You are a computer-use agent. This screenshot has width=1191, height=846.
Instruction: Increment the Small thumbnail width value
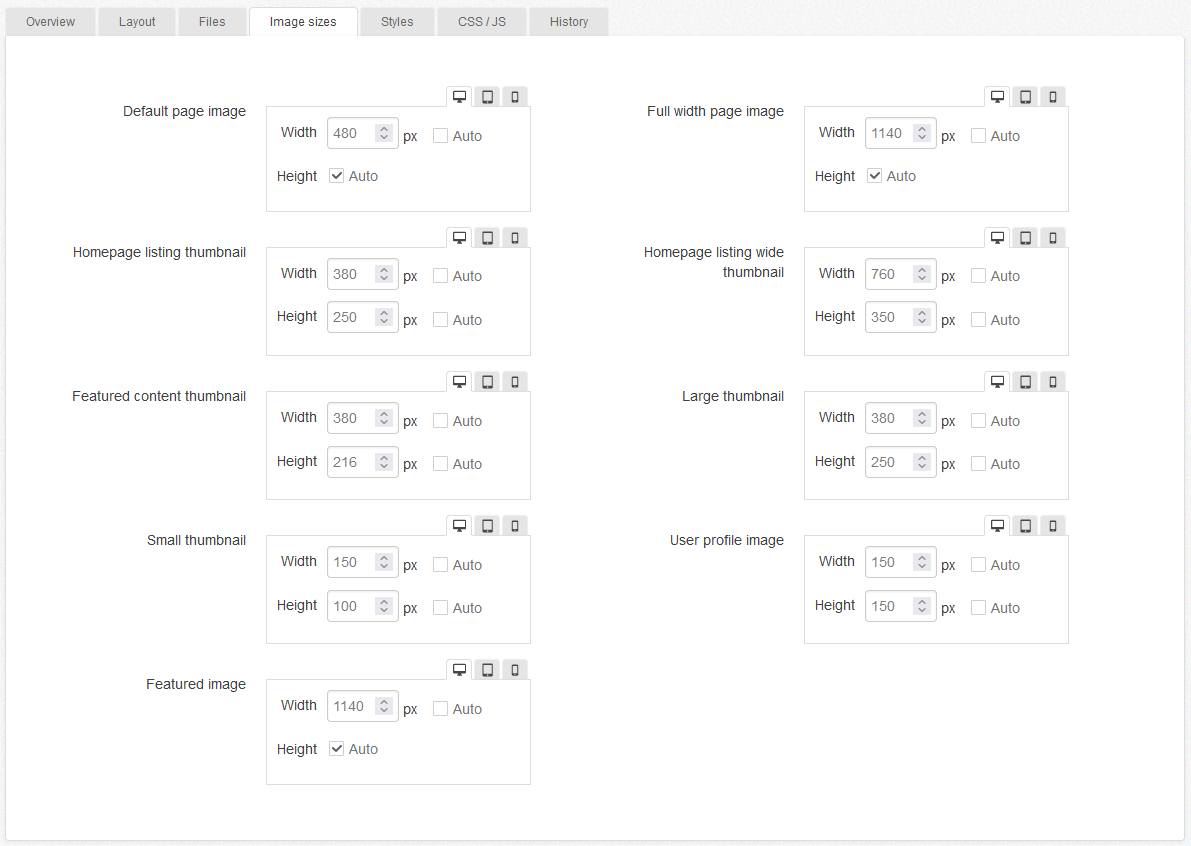[383, 557]
